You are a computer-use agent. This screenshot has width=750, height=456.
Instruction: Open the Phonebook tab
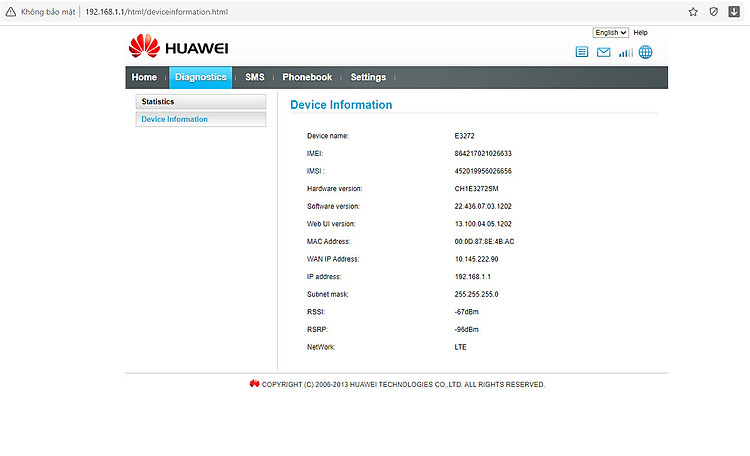[x=307, y=77]
